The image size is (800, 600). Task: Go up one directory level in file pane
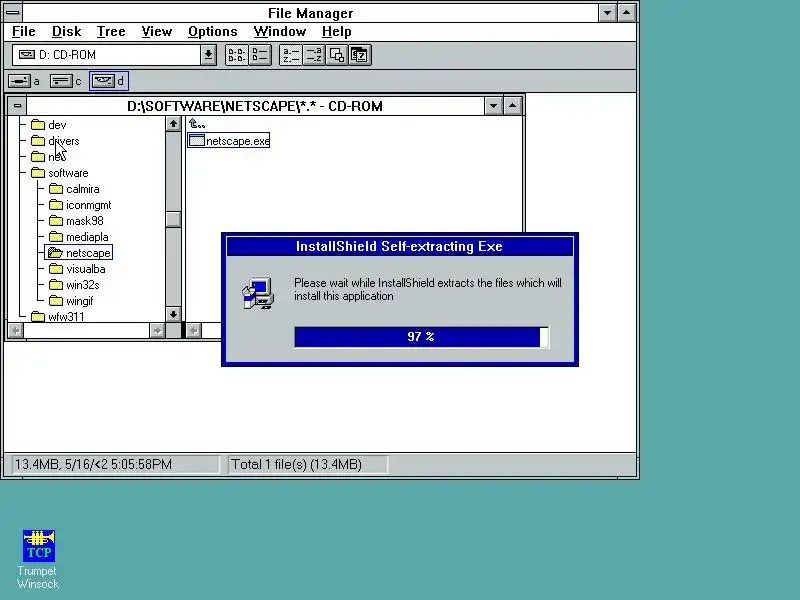point(196,123)
